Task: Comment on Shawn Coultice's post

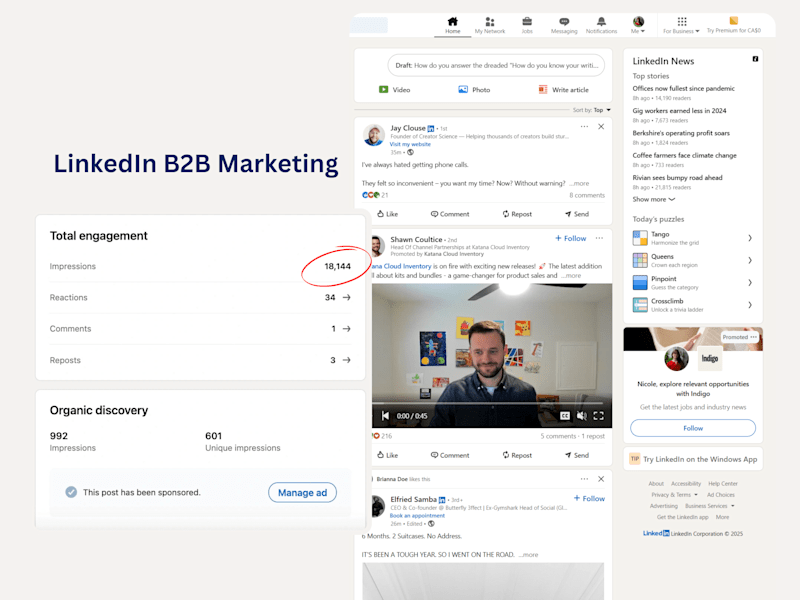Action: pos(449,455)
